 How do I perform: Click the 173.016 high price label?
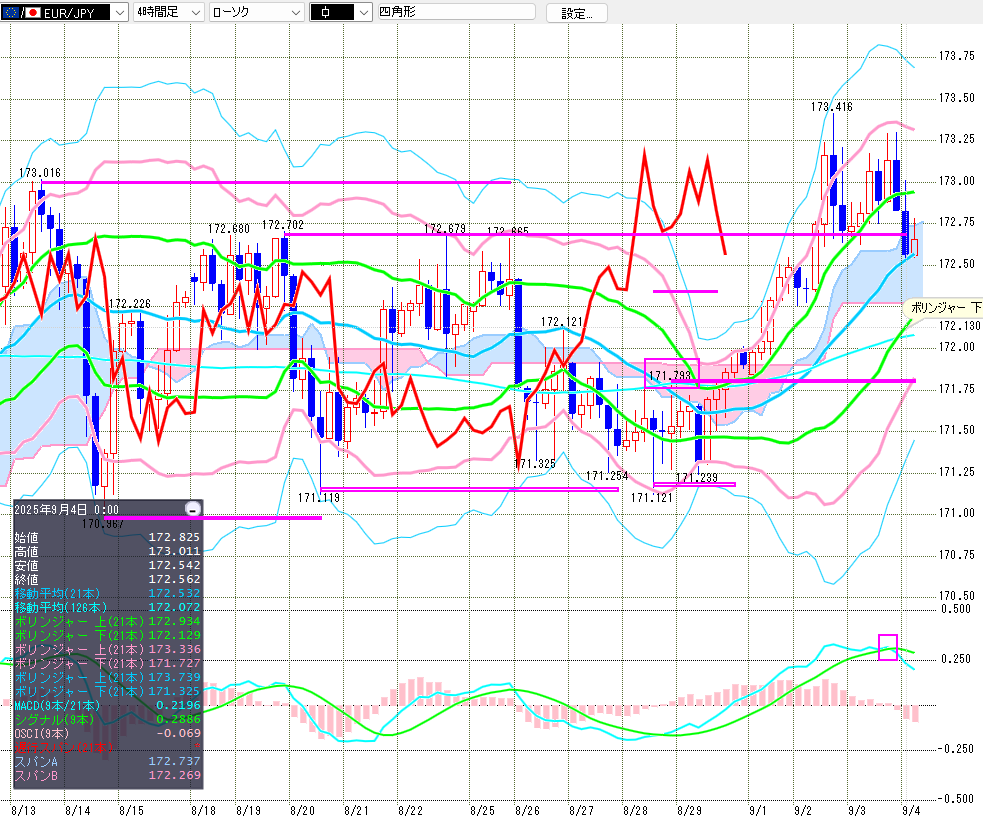tap(39, 172)
